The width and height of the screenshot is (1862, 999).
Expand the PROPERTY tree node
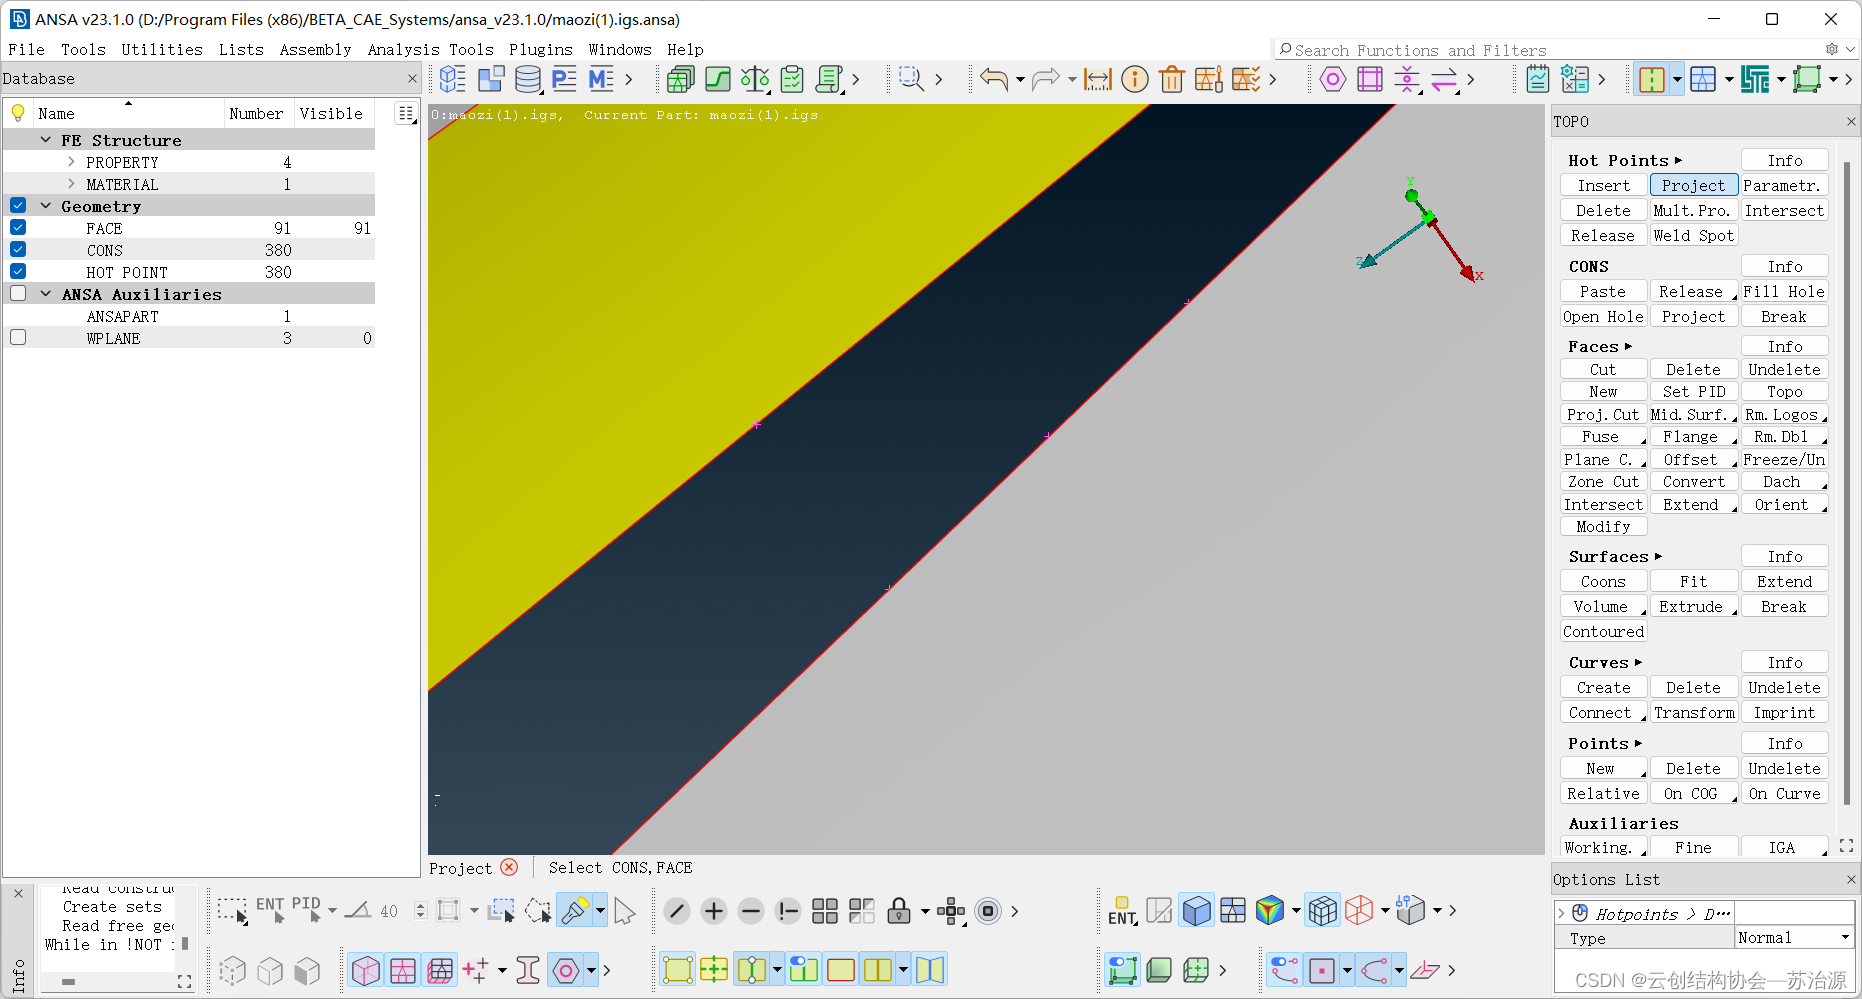[71, 162]
